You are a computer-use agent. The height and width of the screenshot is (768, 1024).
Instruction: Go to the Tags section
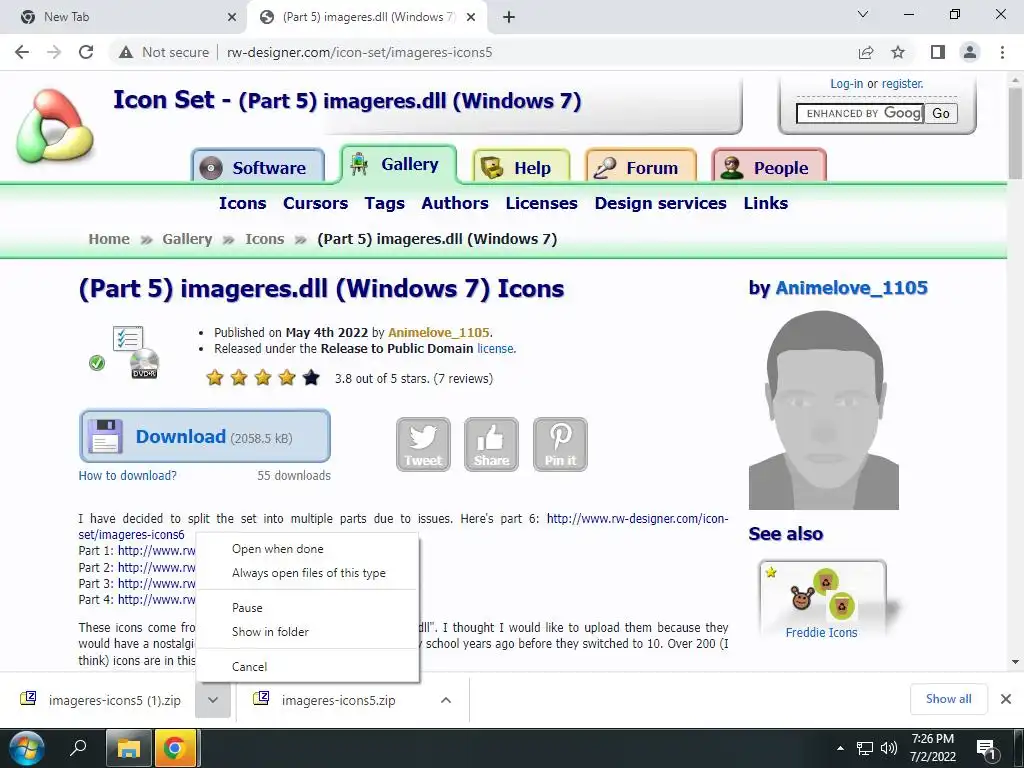tap(385, 203)
